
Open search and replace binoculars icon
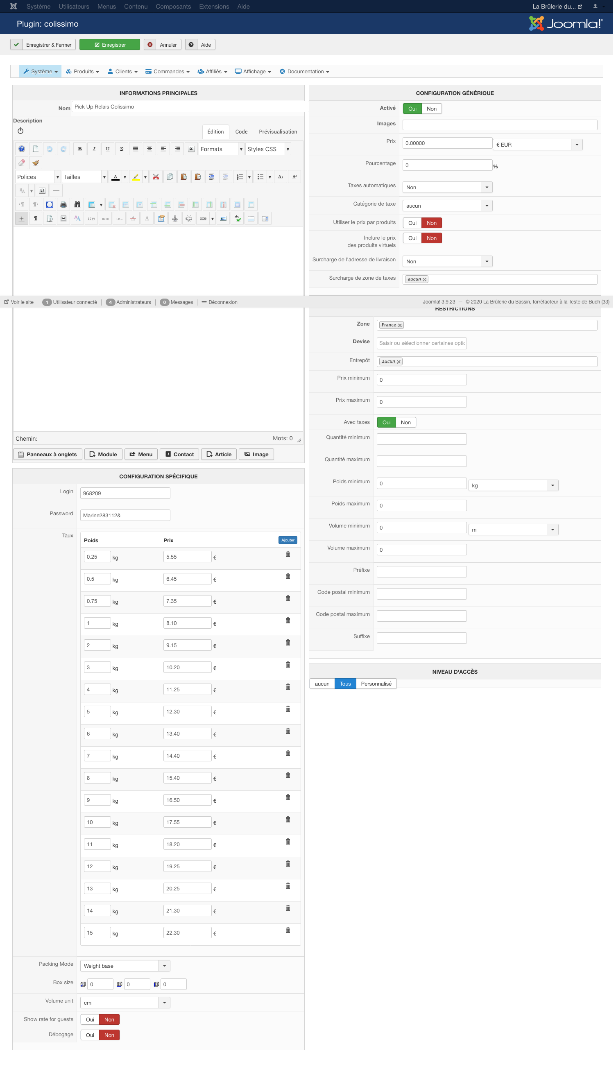point(77,205)
